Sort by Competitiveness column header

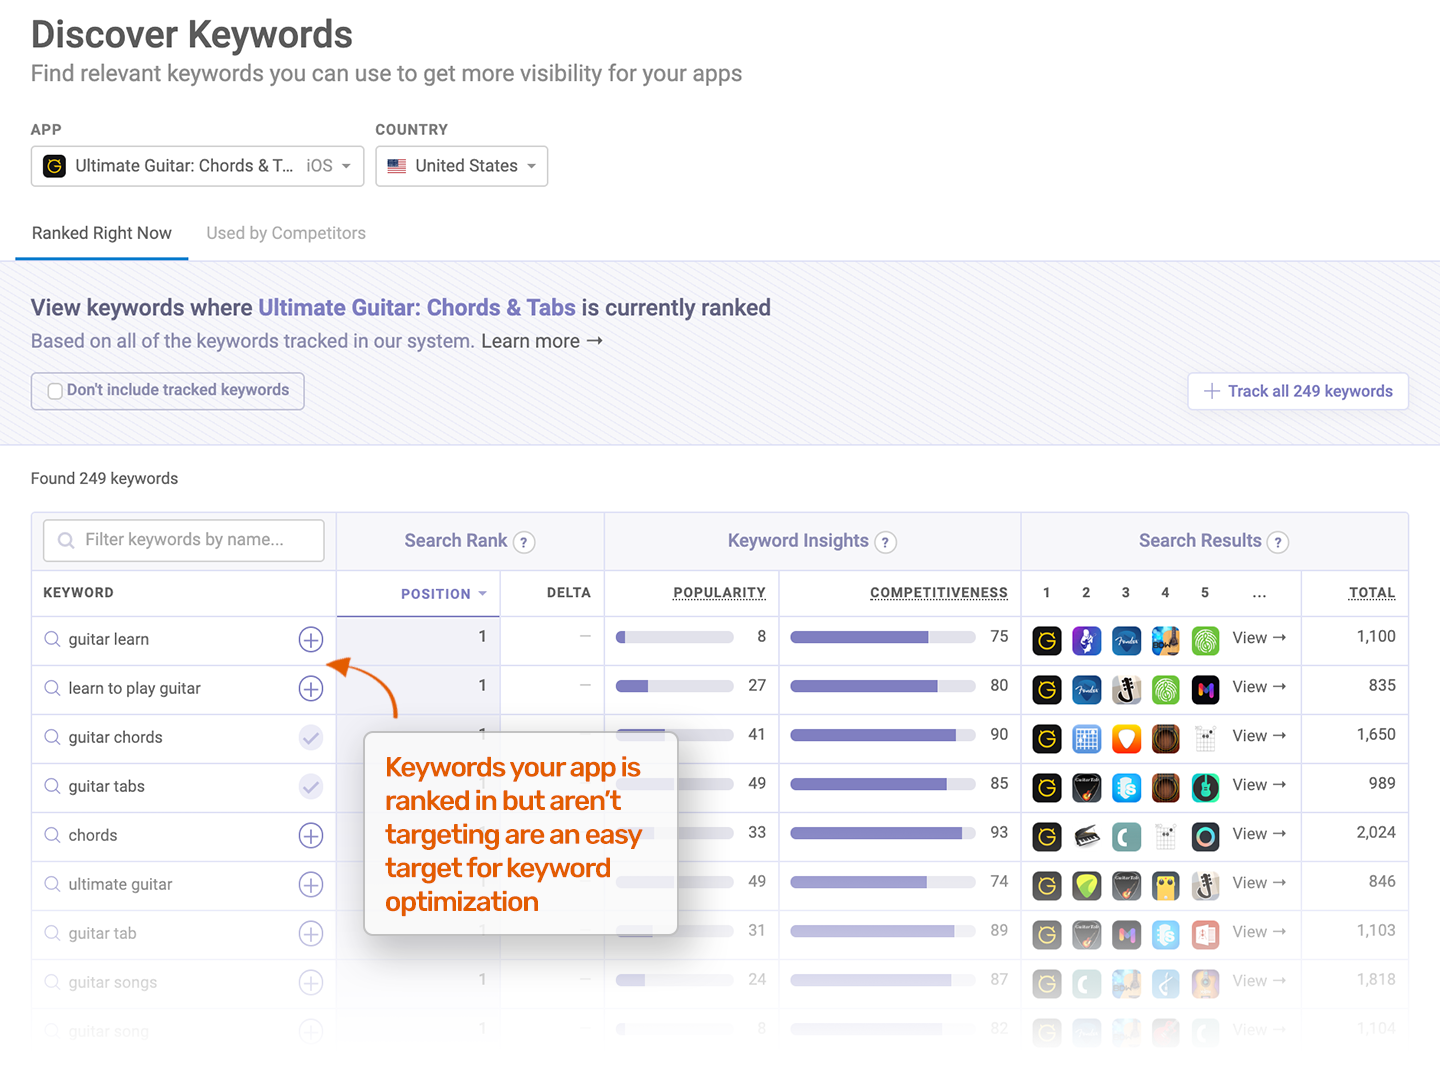pos(938,593)
